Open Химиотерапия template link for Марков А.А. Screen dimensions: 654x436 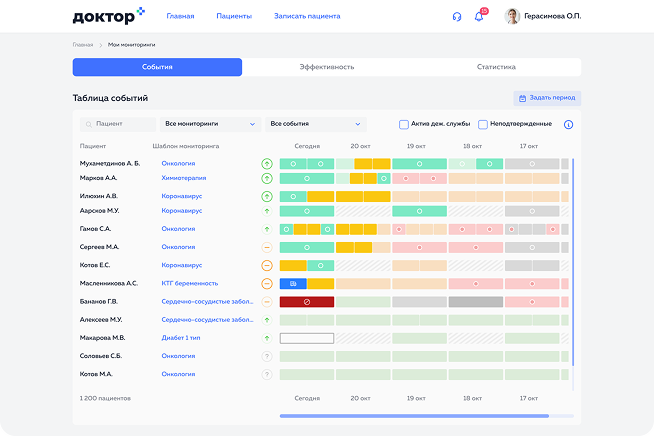coord(184,178)
